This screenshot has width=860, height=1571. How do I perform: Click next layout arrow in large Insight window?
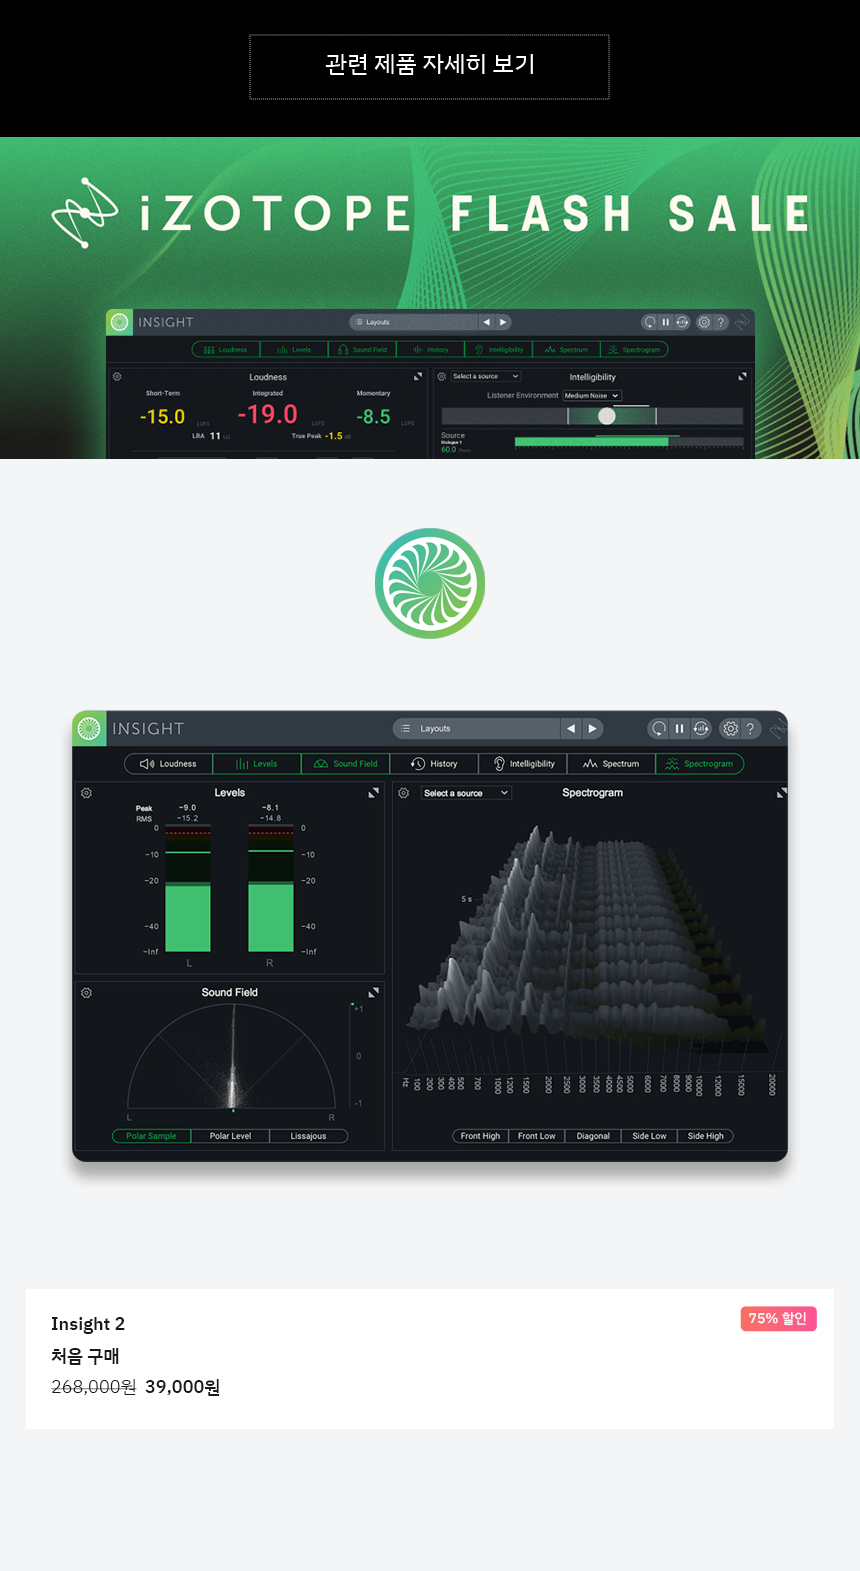593,728
